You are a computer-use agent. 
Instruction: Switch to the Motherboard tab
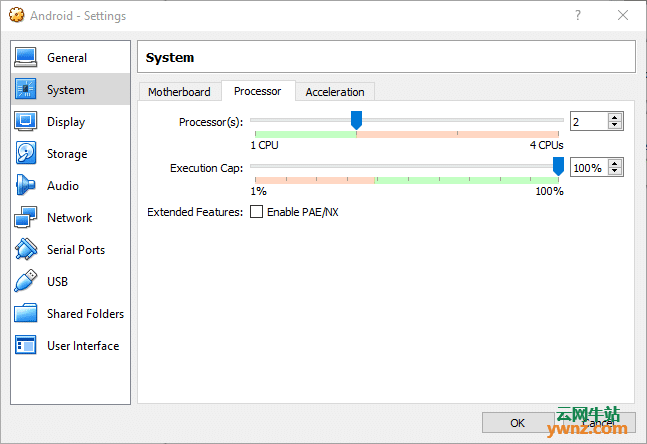coord(179,92)
